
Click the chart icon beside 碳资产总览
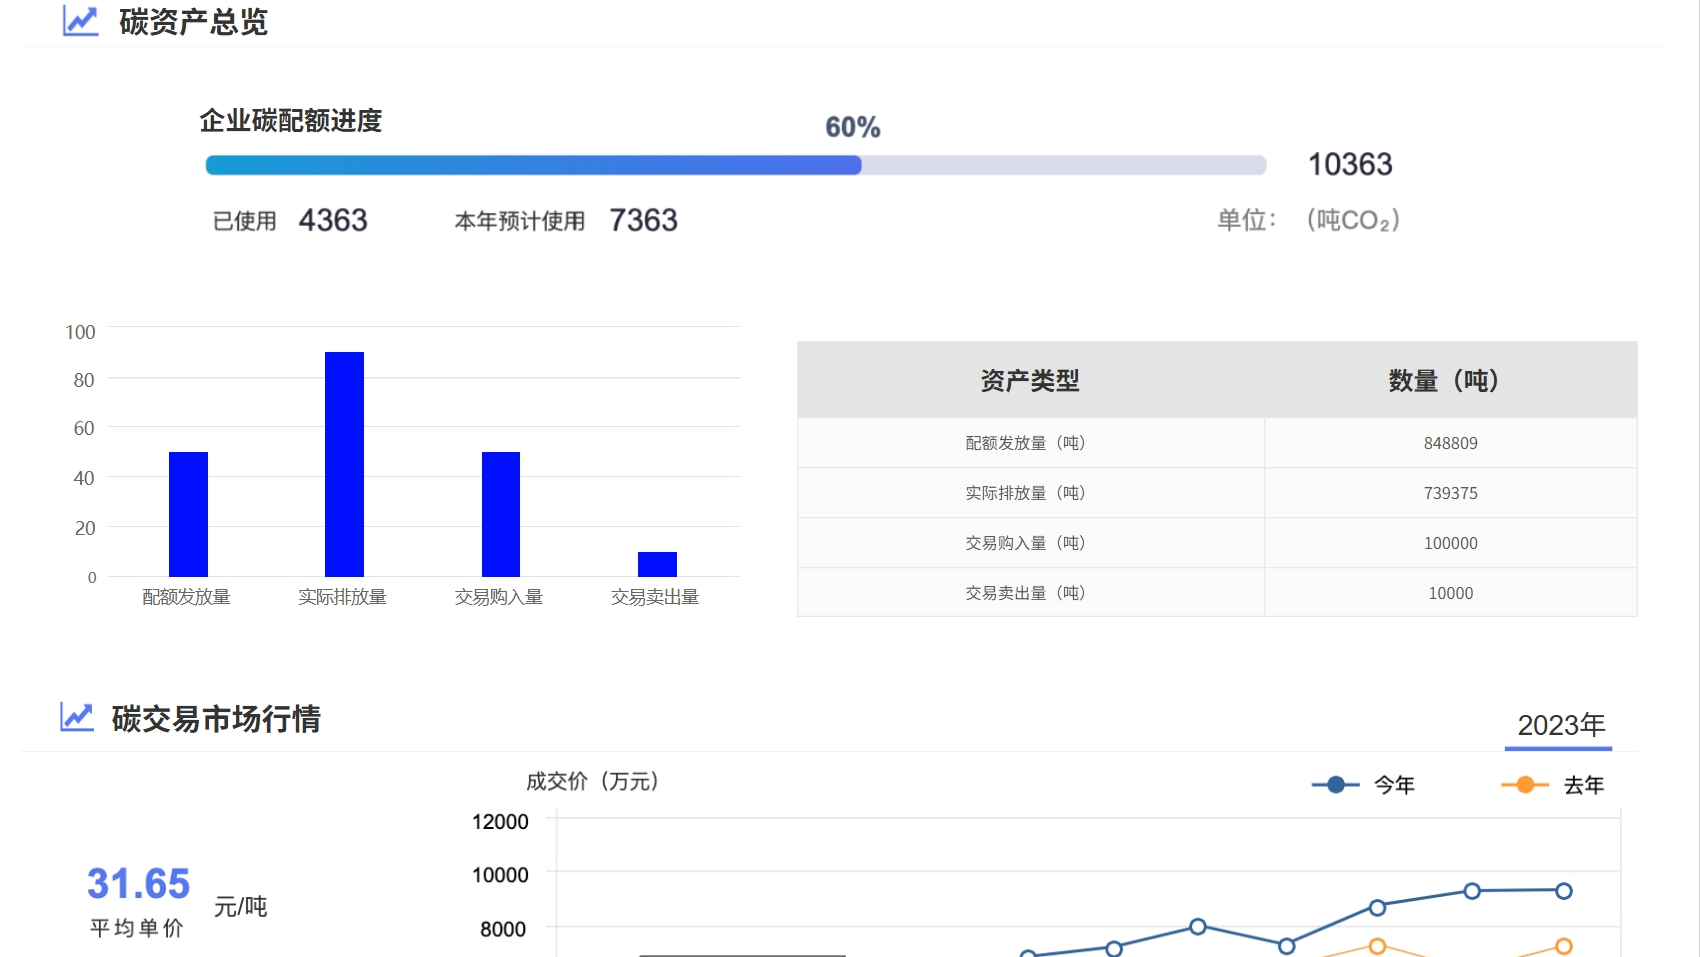[x=80, y=21]
